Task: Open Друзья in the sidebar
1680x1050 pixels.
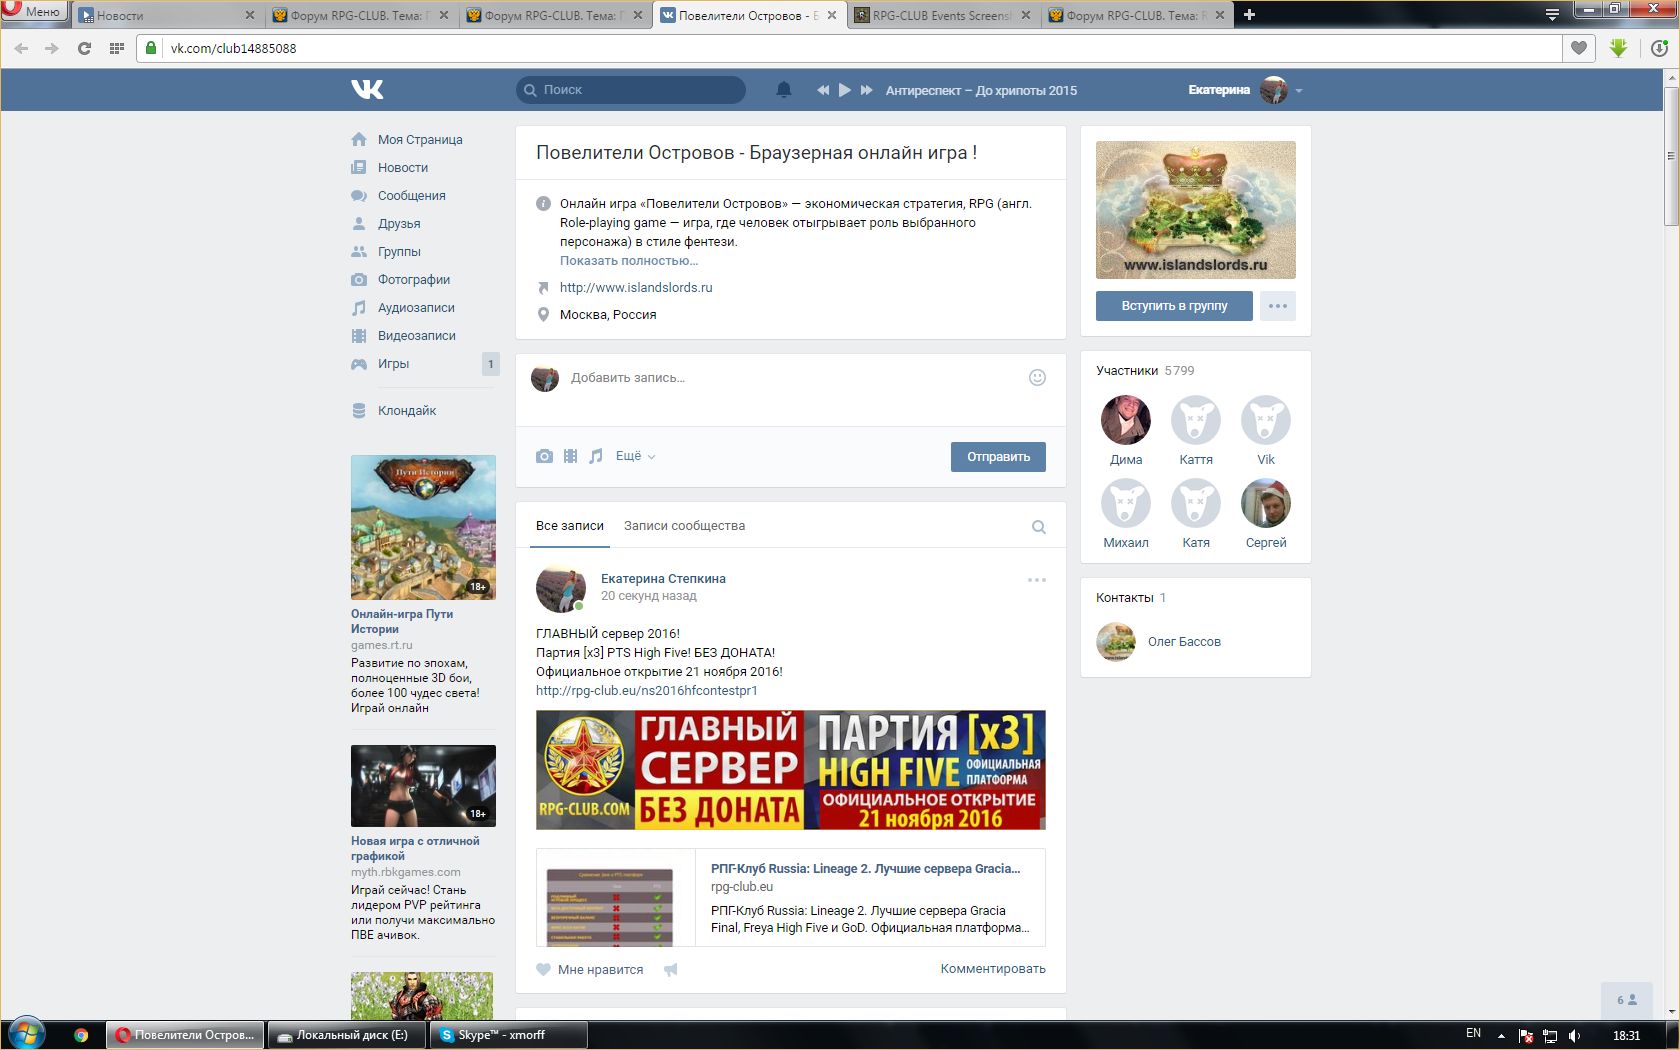Action: click(399, 224)
